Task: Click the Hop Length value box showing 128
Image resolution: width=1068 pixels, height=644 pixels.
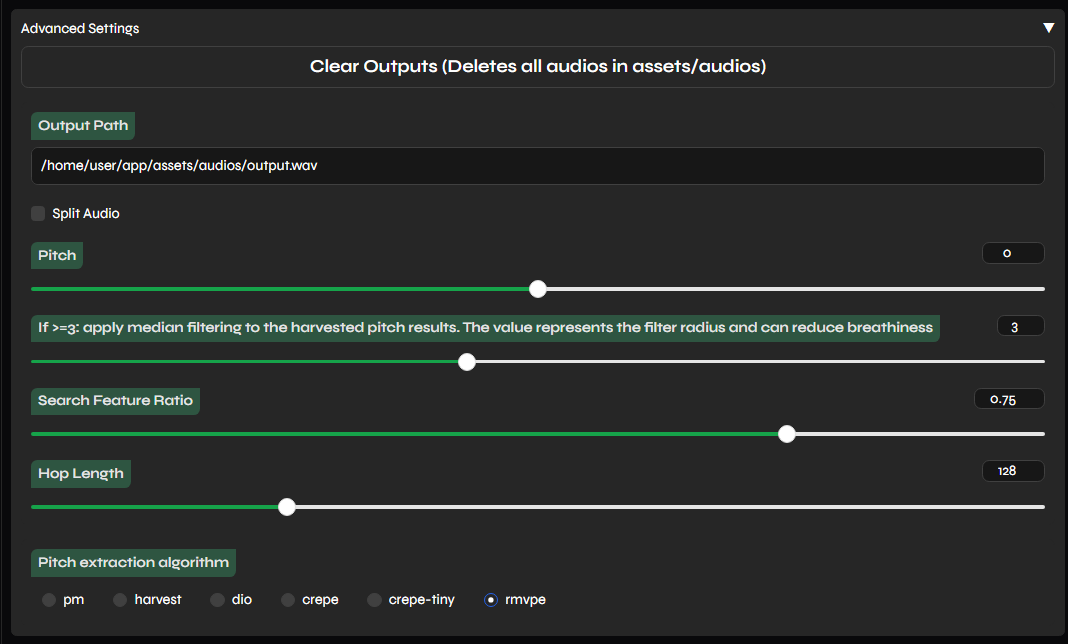Action: pyautogui.click(x=1013, y=471)
